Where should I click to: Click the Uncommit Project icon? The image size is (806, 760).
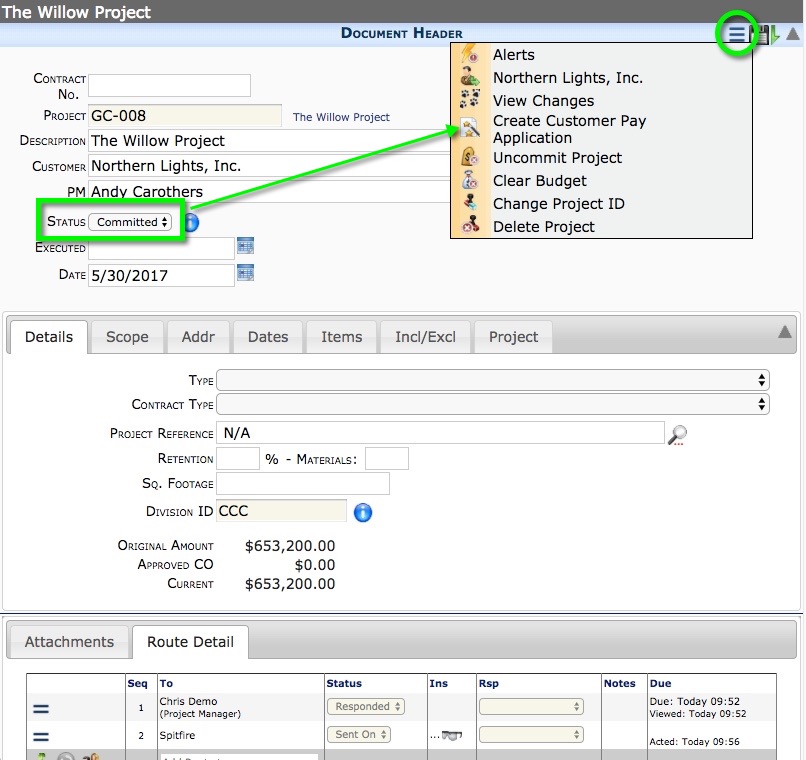coord(469,157)
